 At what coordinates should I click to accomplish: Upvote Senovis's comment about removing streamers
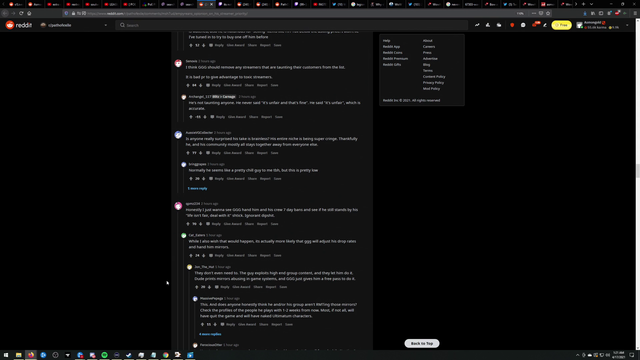188,85
